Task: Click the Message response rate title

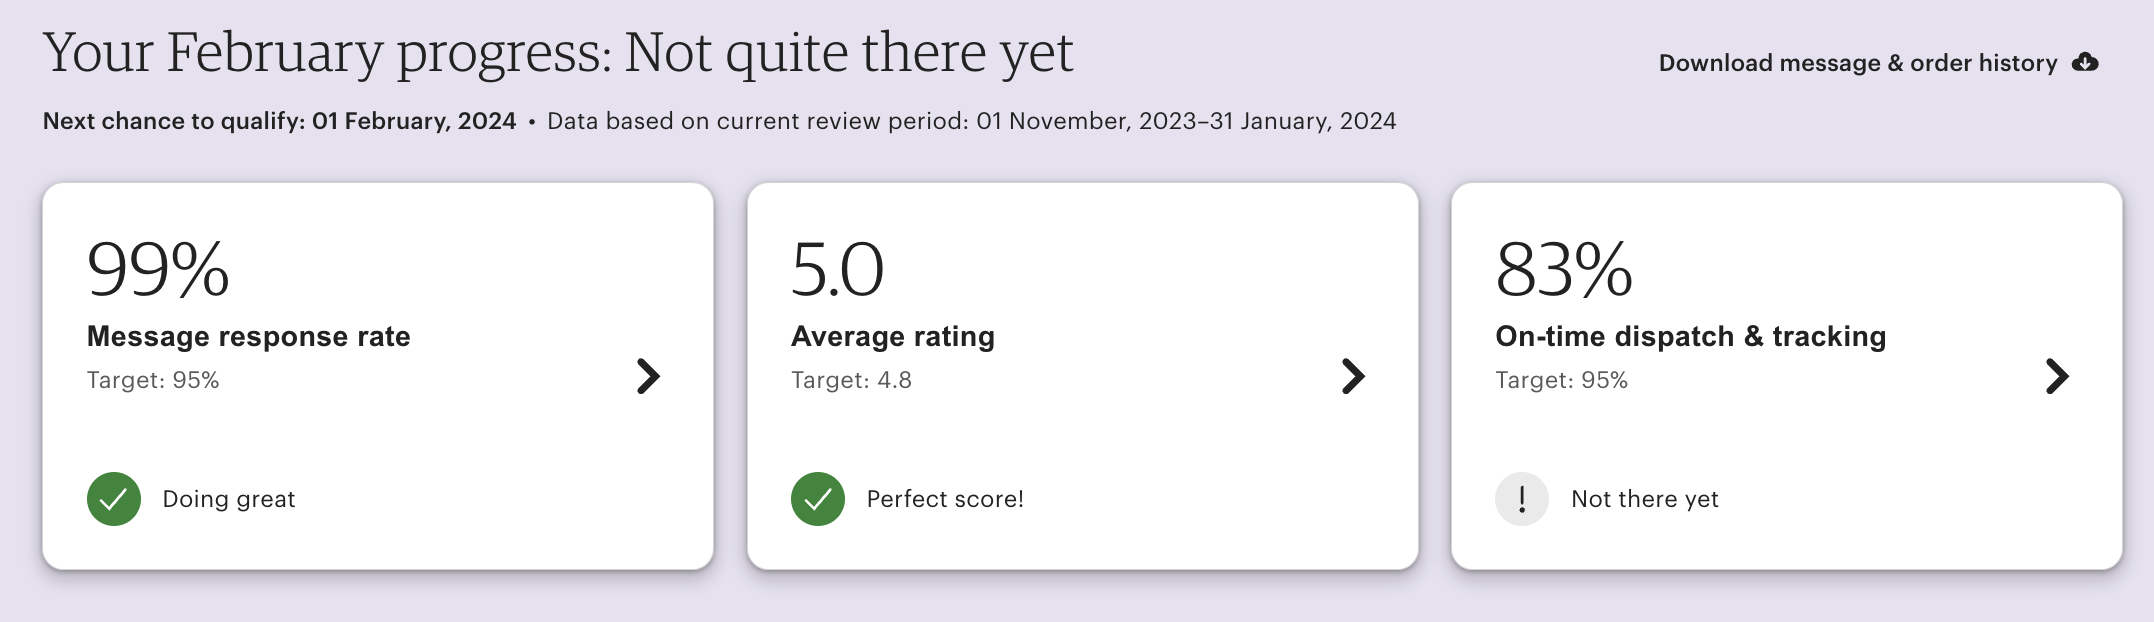Action: coord(249,336)
